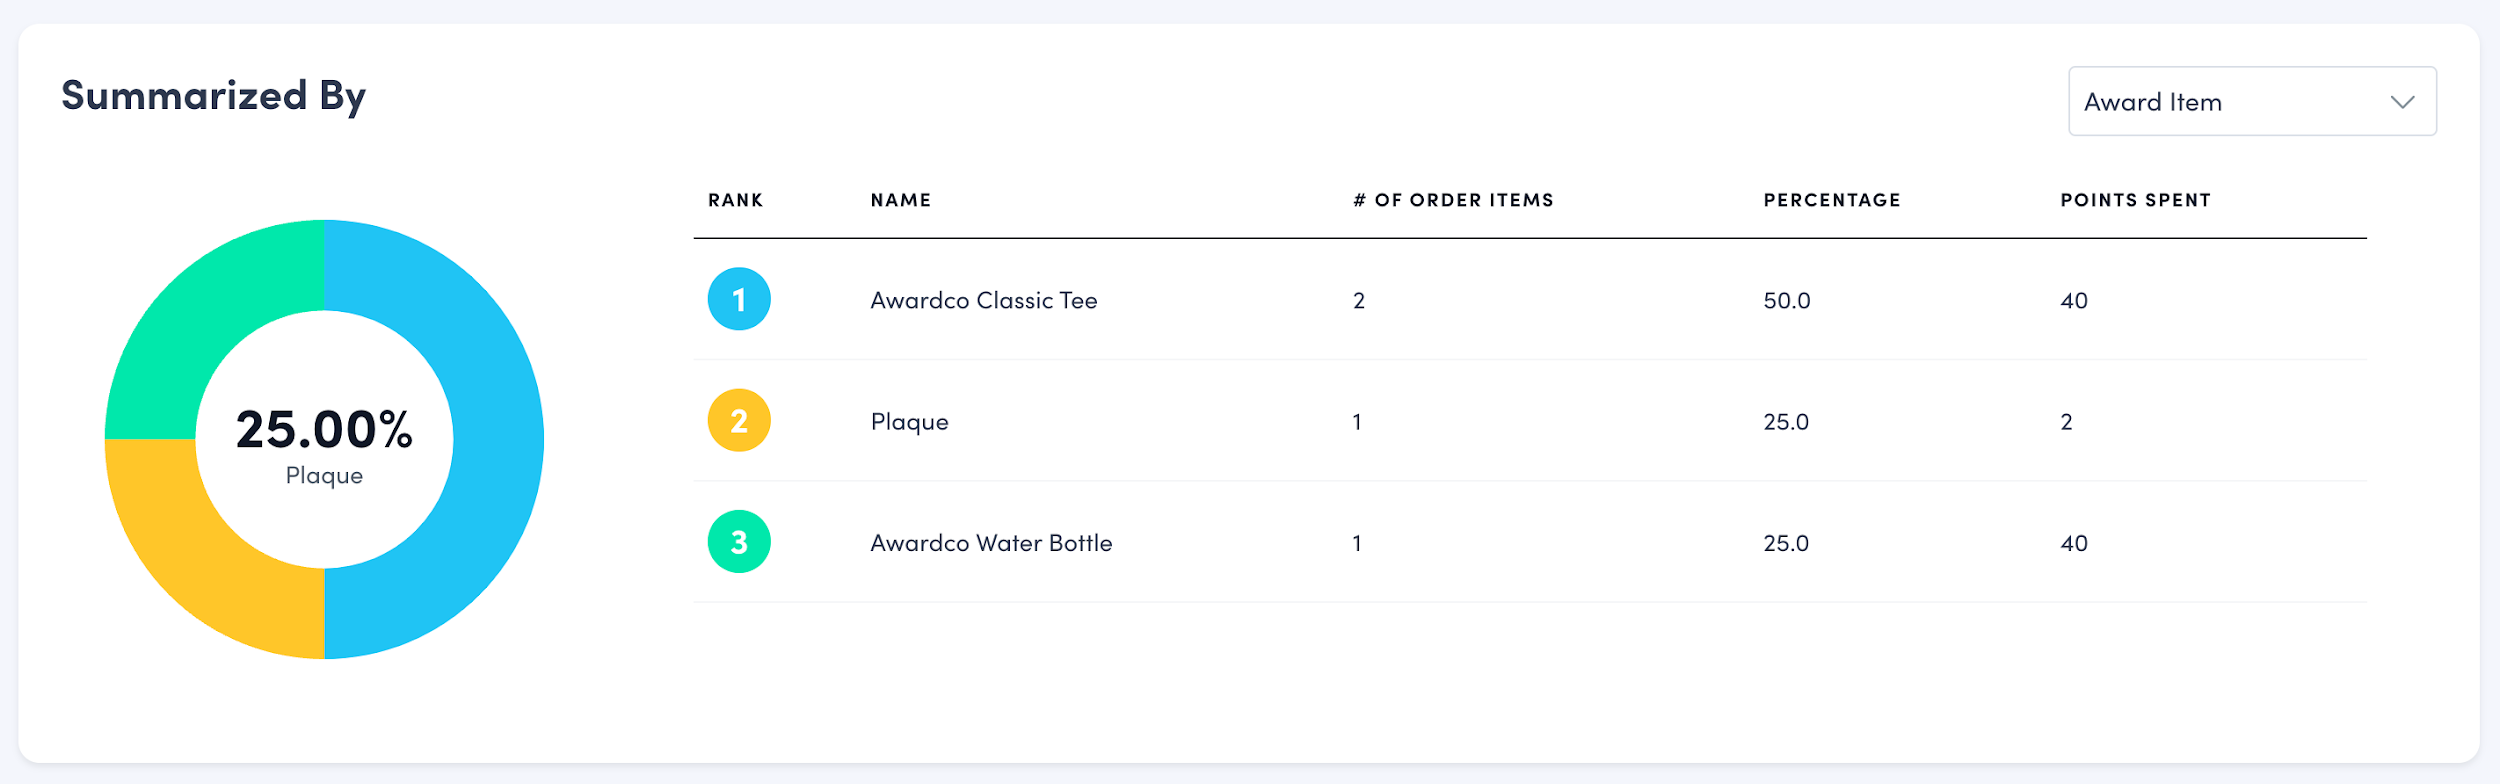Select the Plaque item name
This screenshot has width=2500, height=784.
coord(909,421)
